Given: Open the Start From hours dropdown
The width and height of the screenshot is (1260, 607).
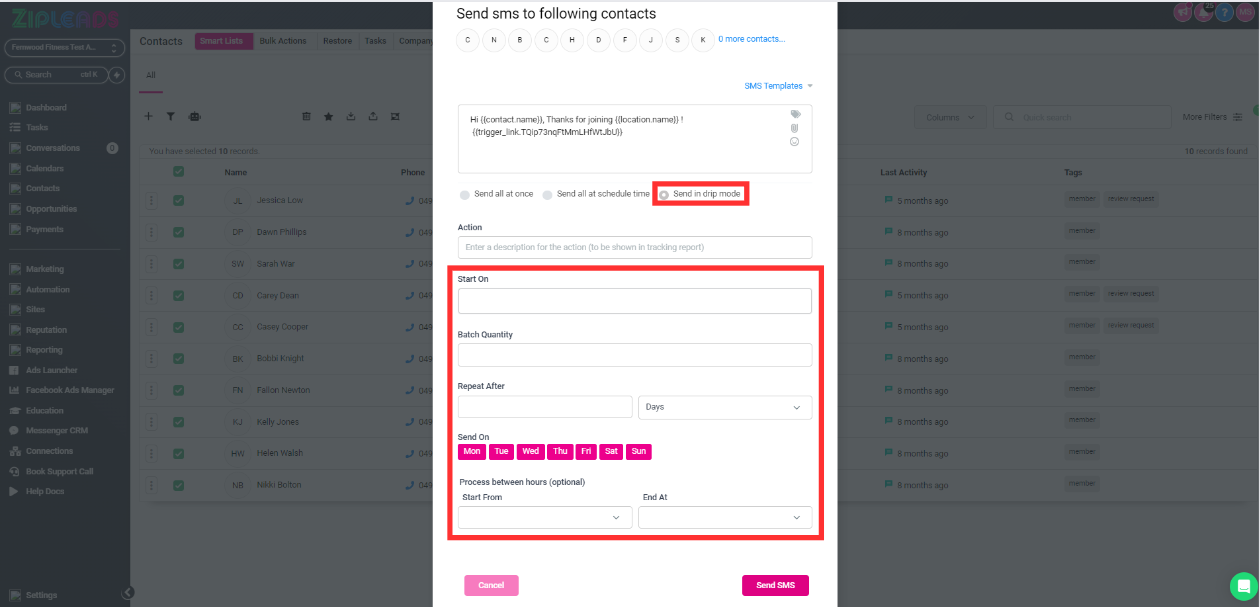Looking at the screenshot, I should pyautogui.click(x=545, y=517).
